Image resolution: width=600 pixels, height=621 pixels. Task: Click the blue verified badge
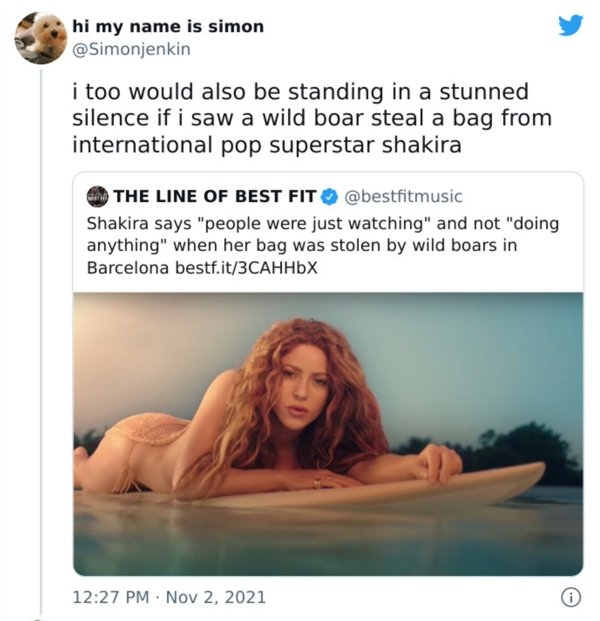coord(331,195)
